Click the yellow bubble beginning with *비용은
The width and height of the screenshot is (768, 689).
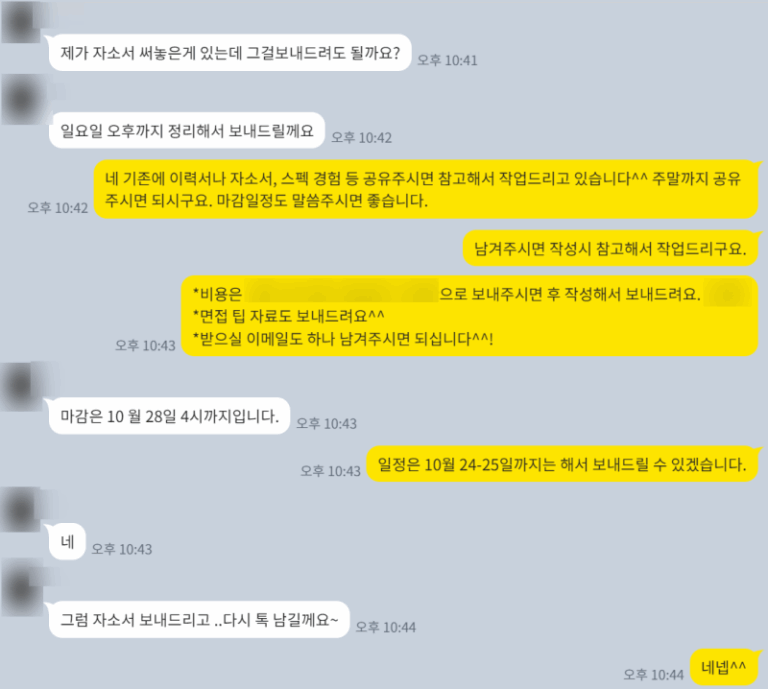(470, 316)
